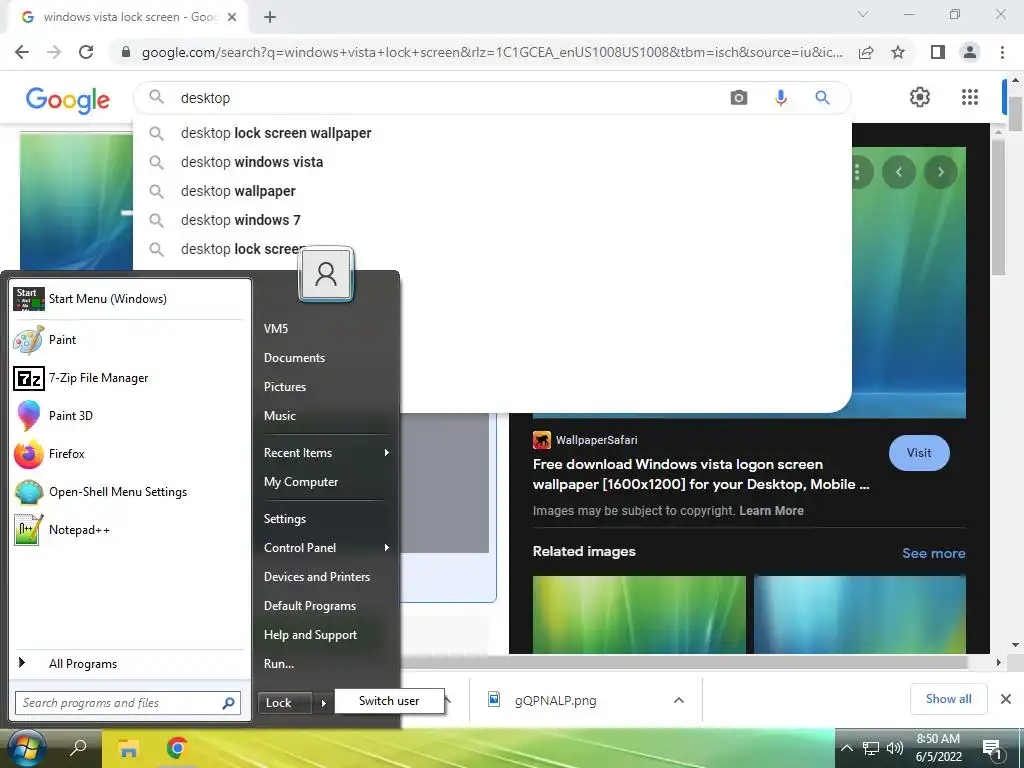Viewport: 1024px width, 768px height.
Task: Open Chrome three-dot menu
Action: pos(1002,52)
